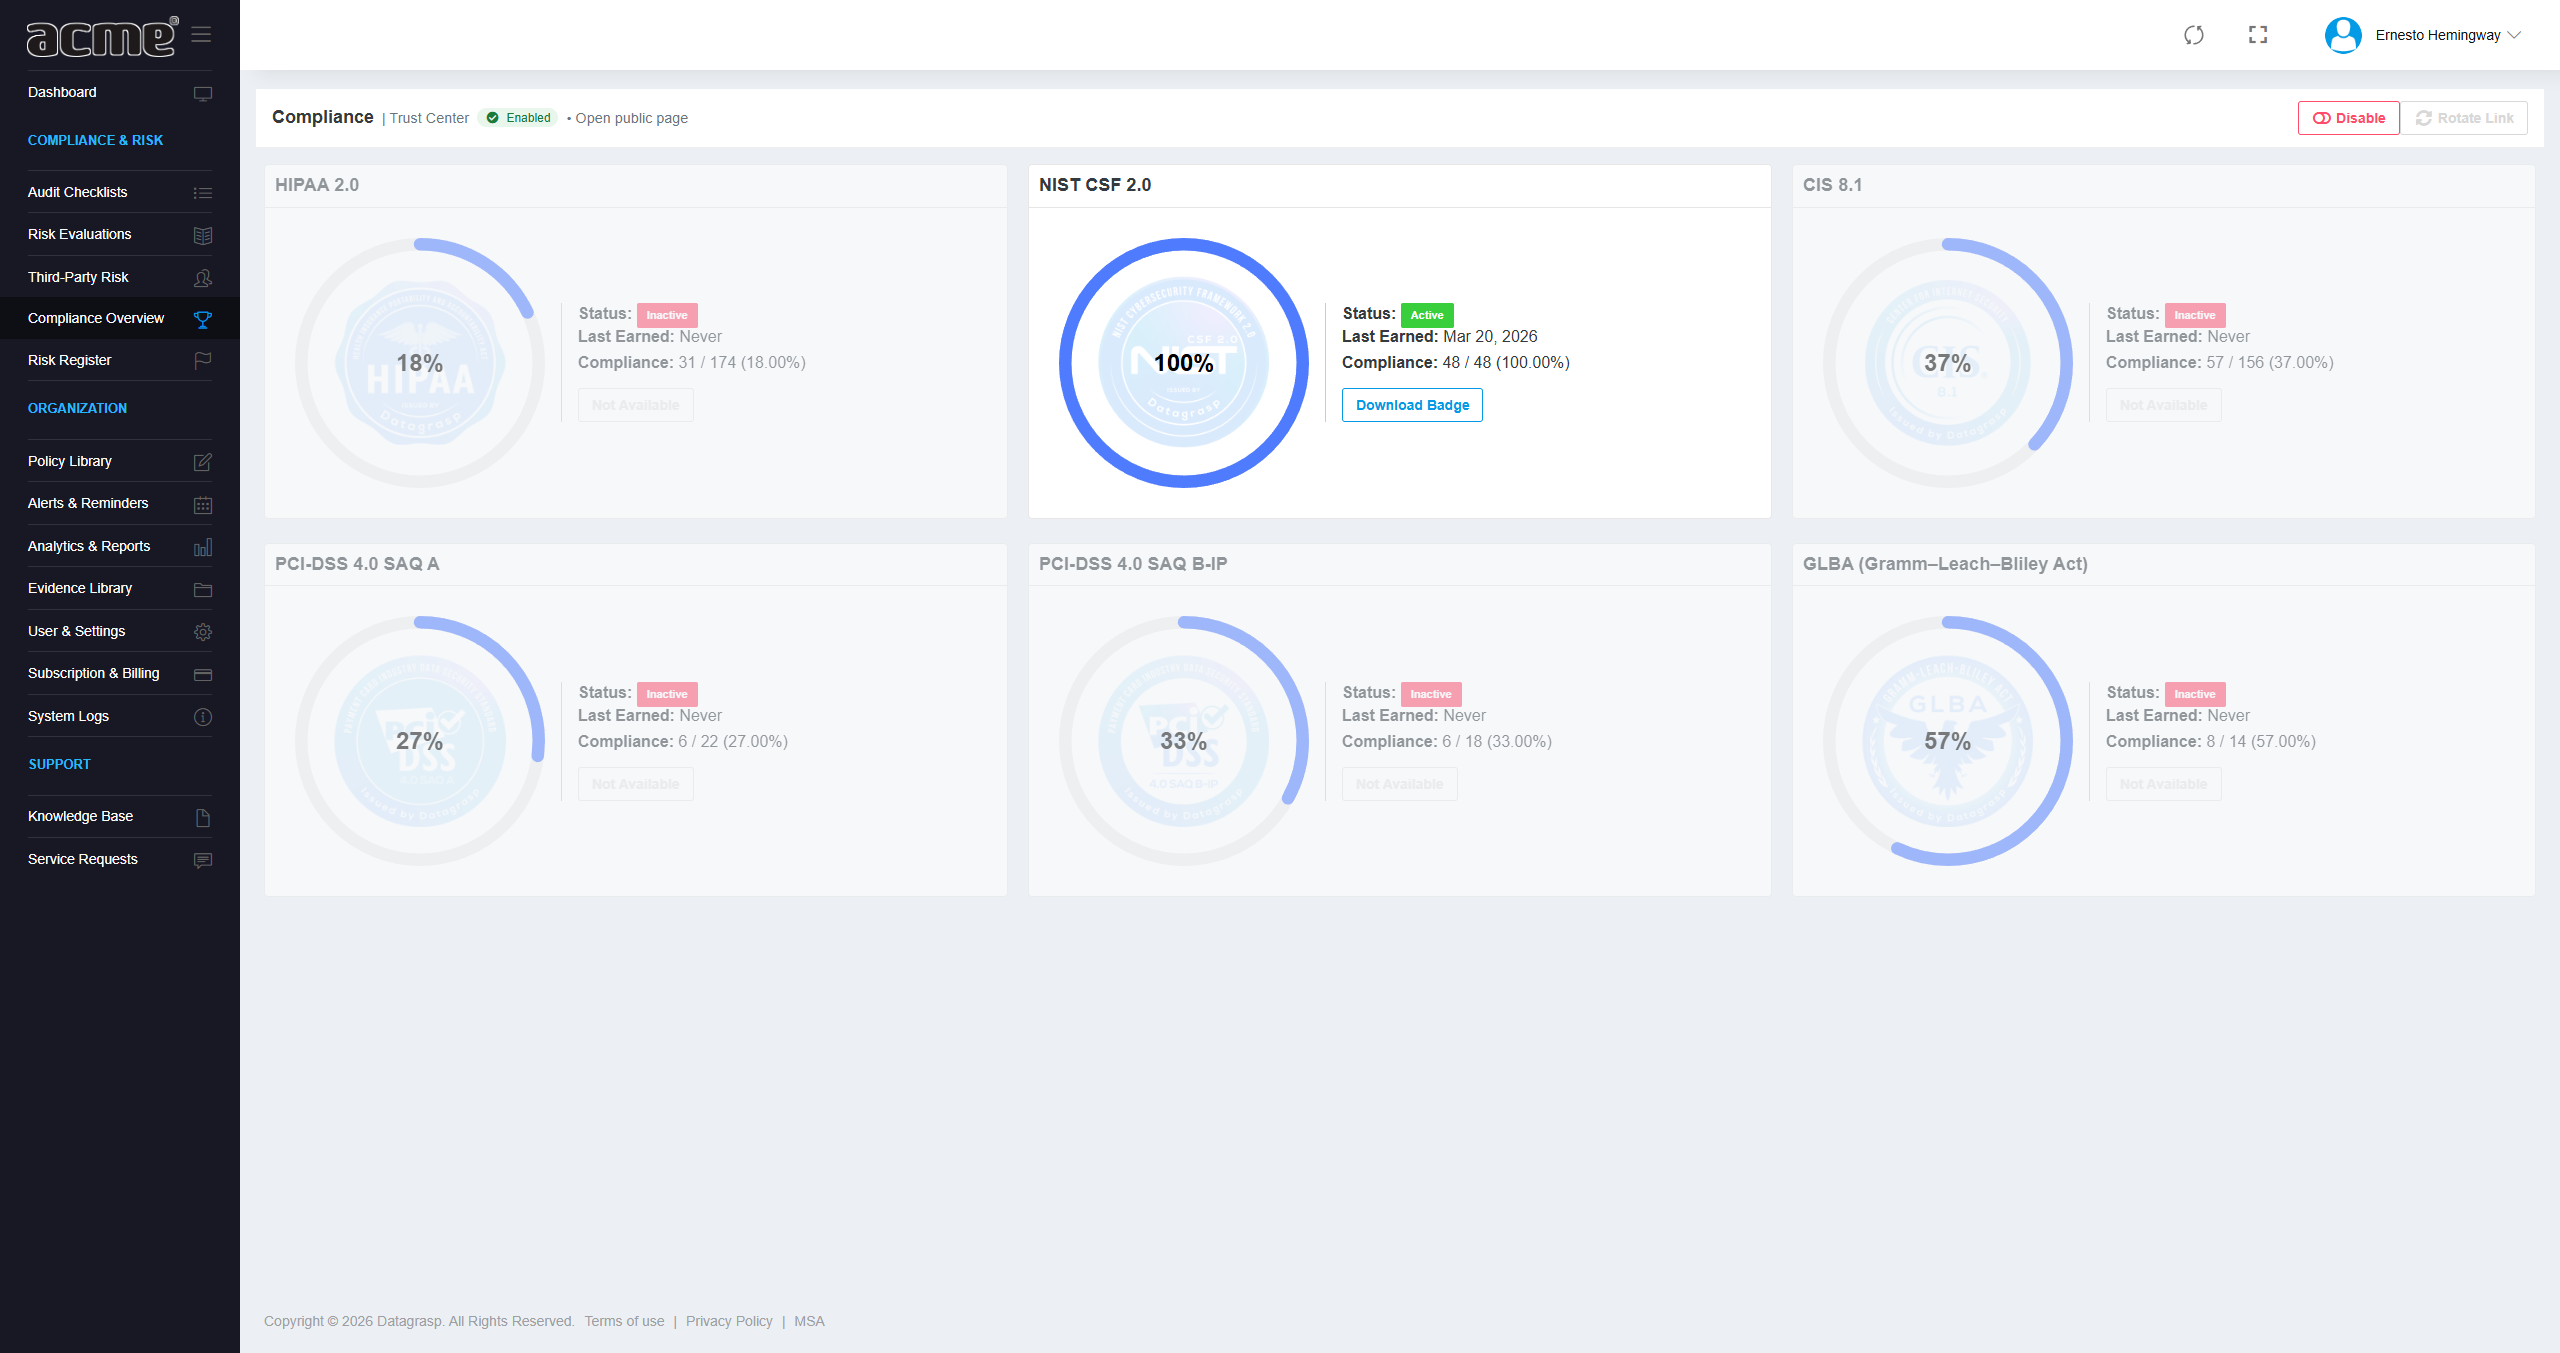The image size is (2560, 1353).
Task: Enter fullscreen using the expand icon
Action: click(2258, 34)
